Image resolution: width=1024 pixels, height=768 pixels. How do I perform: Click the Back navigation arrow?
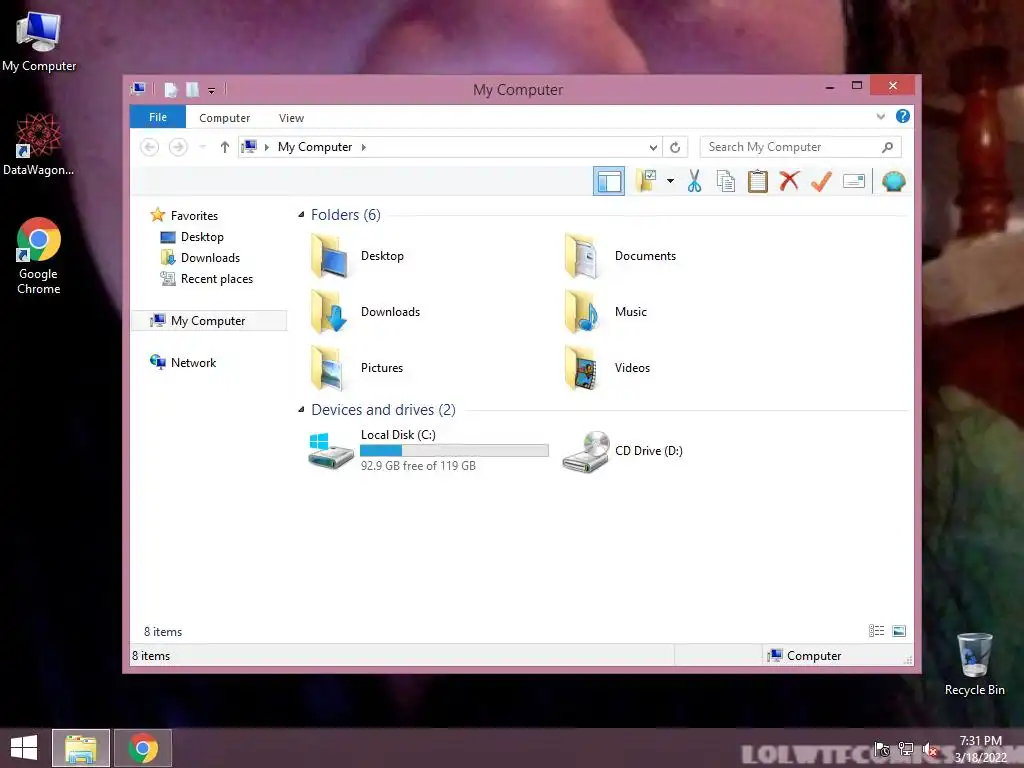click(x=150, y=147)
